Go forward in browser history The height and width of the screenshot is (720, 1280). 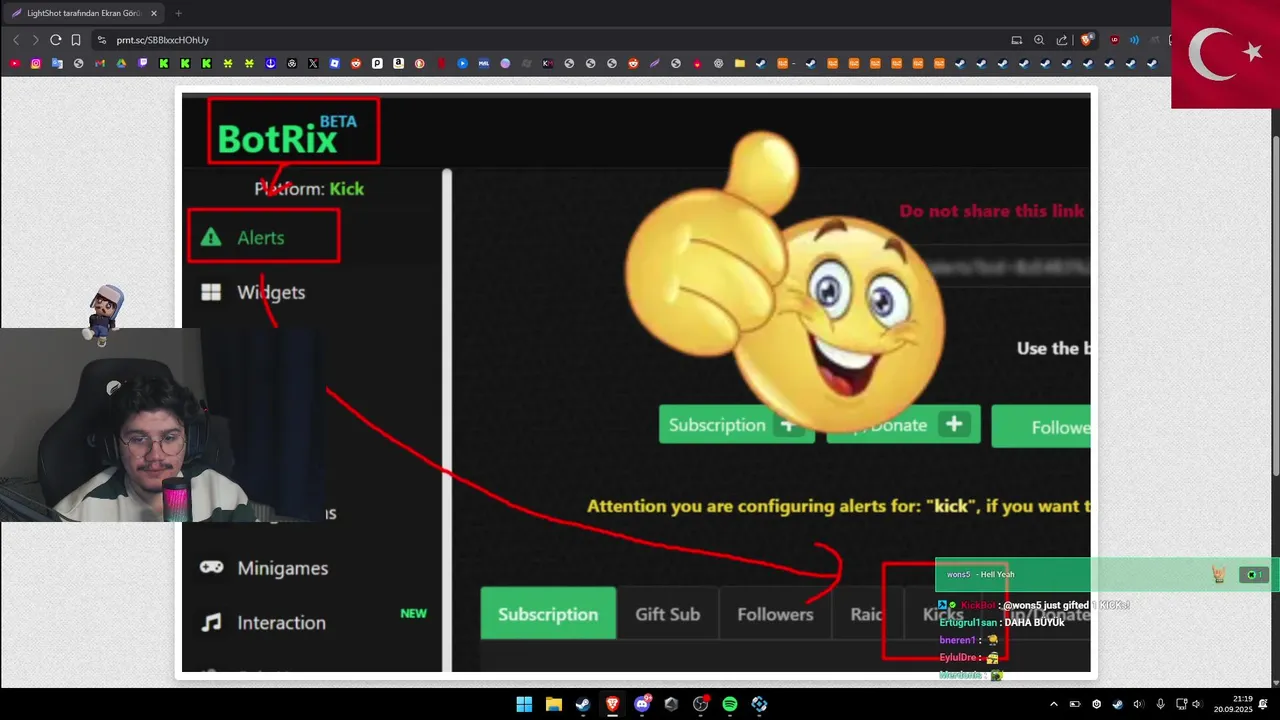coord(35,40)
